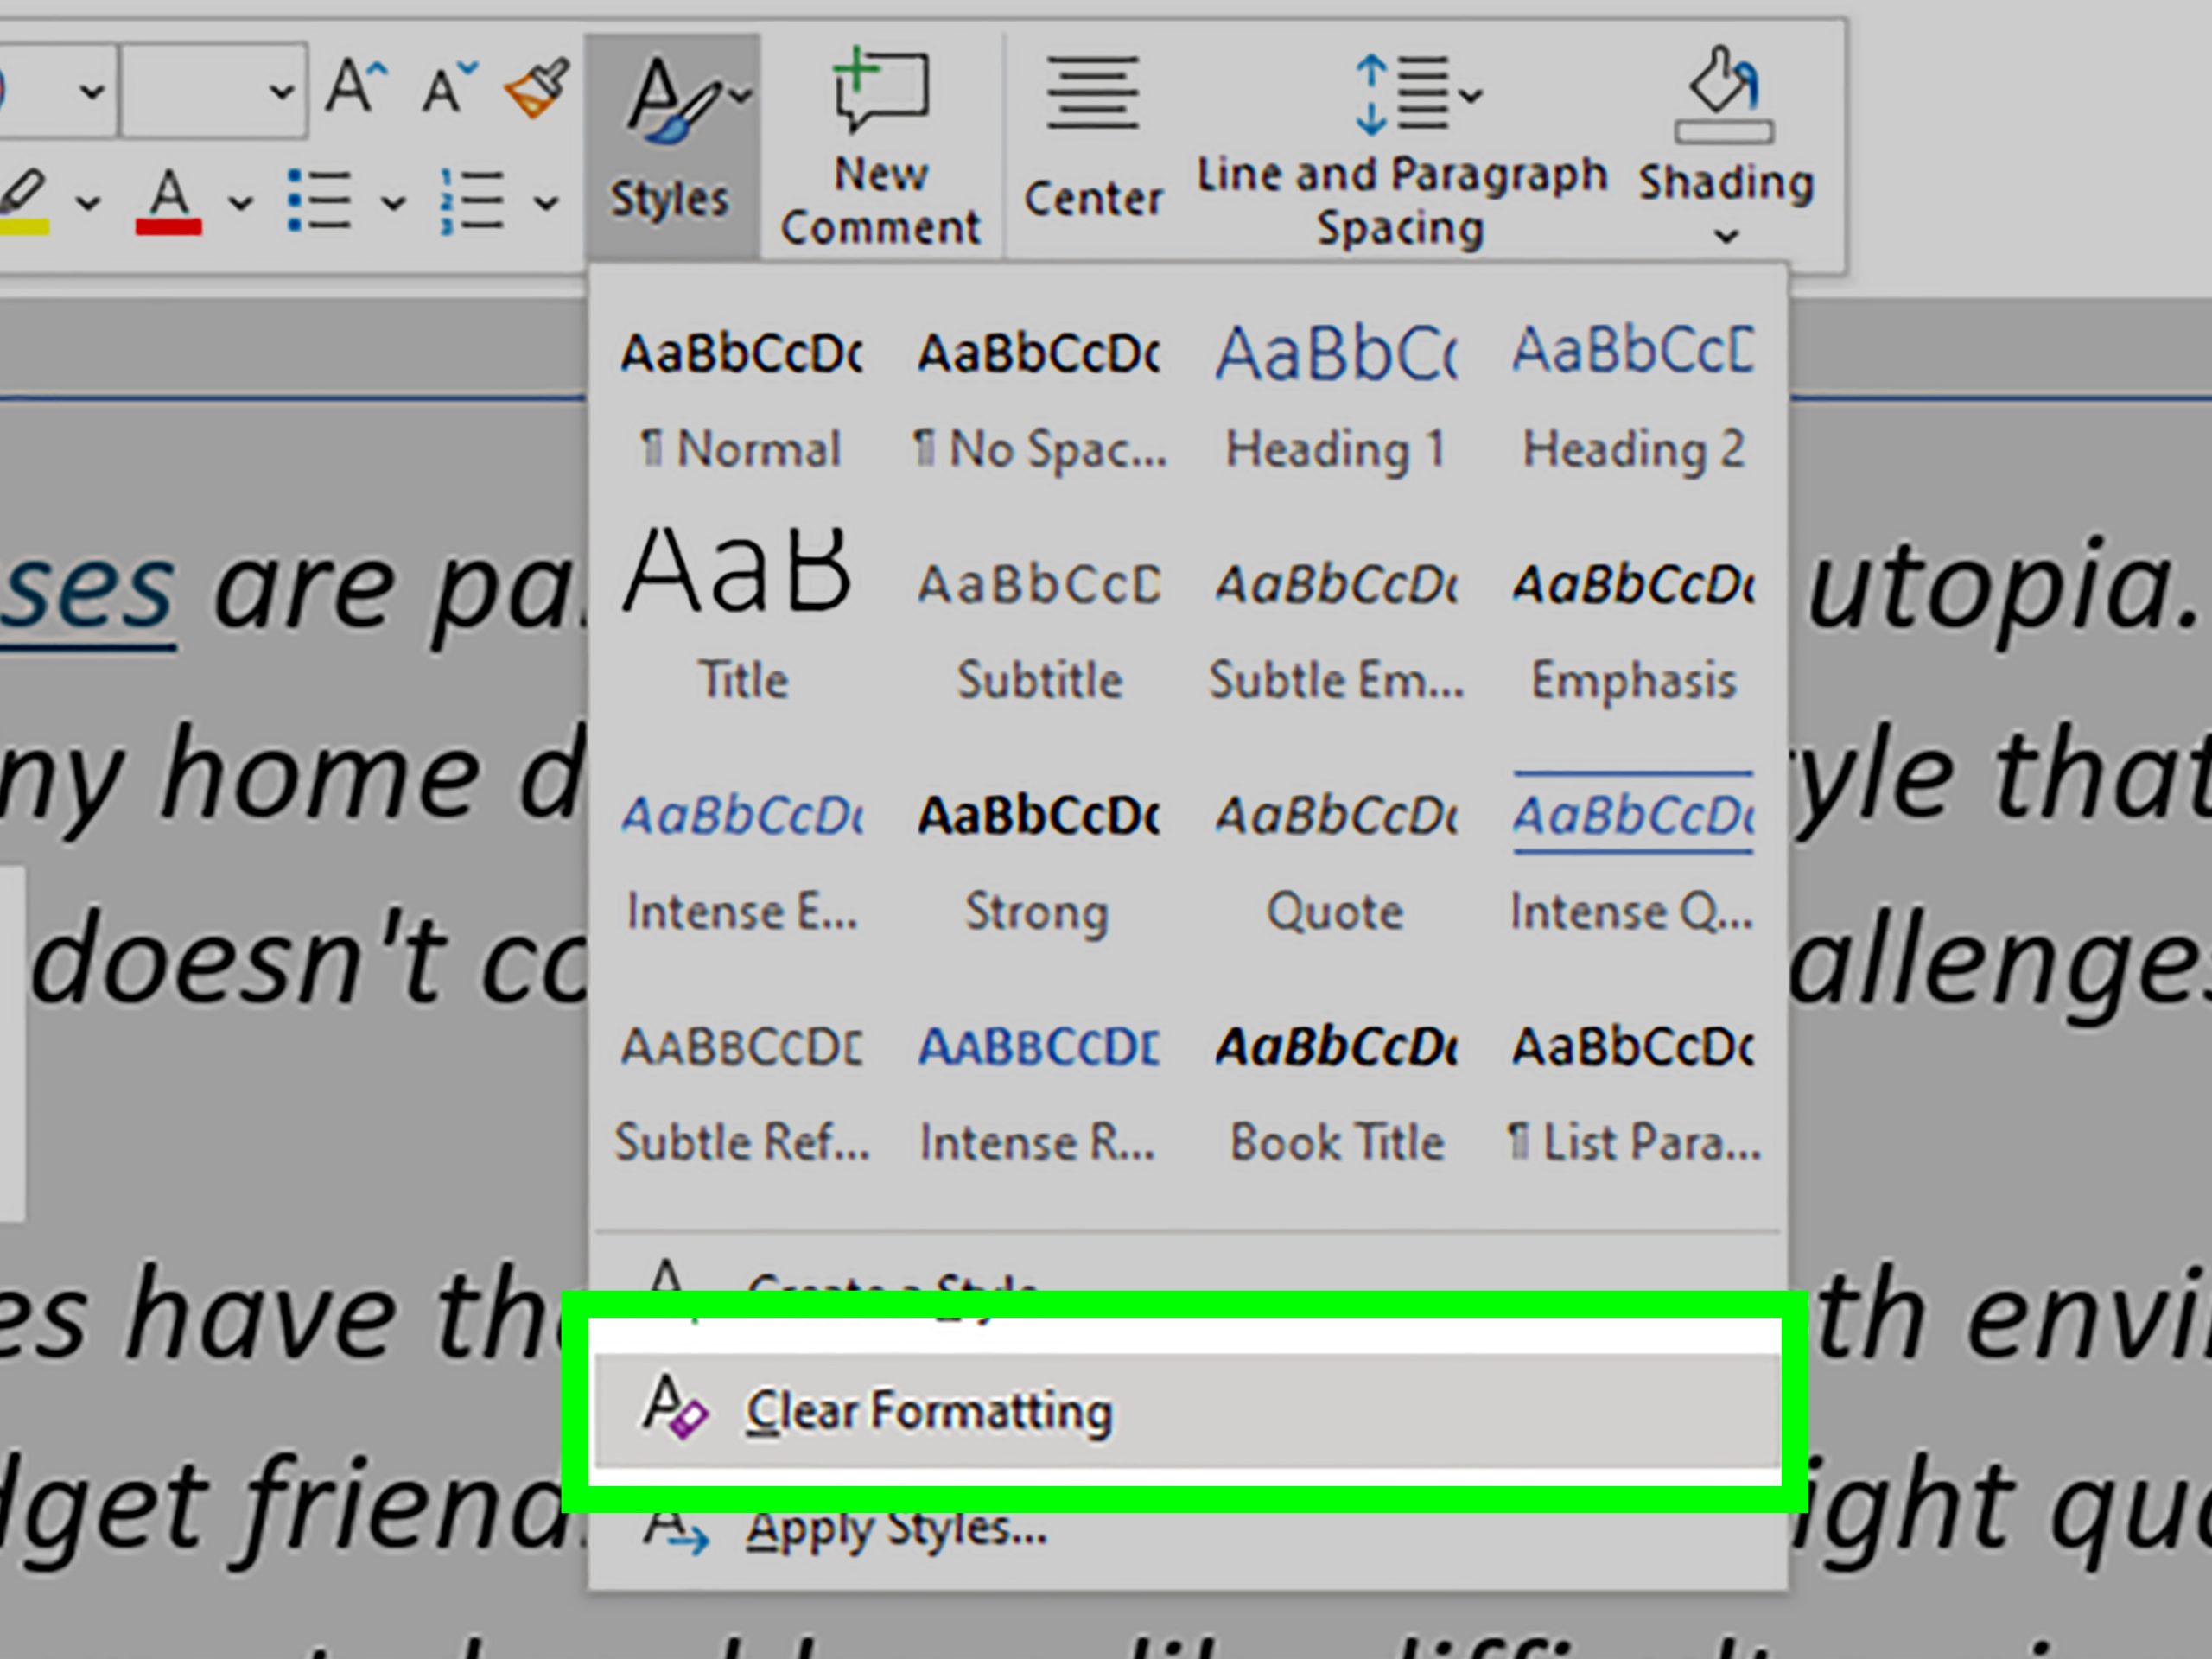Center-align the paragraph
The height and width of the screenshot is (1659, 2212).
click(1093, 139)
